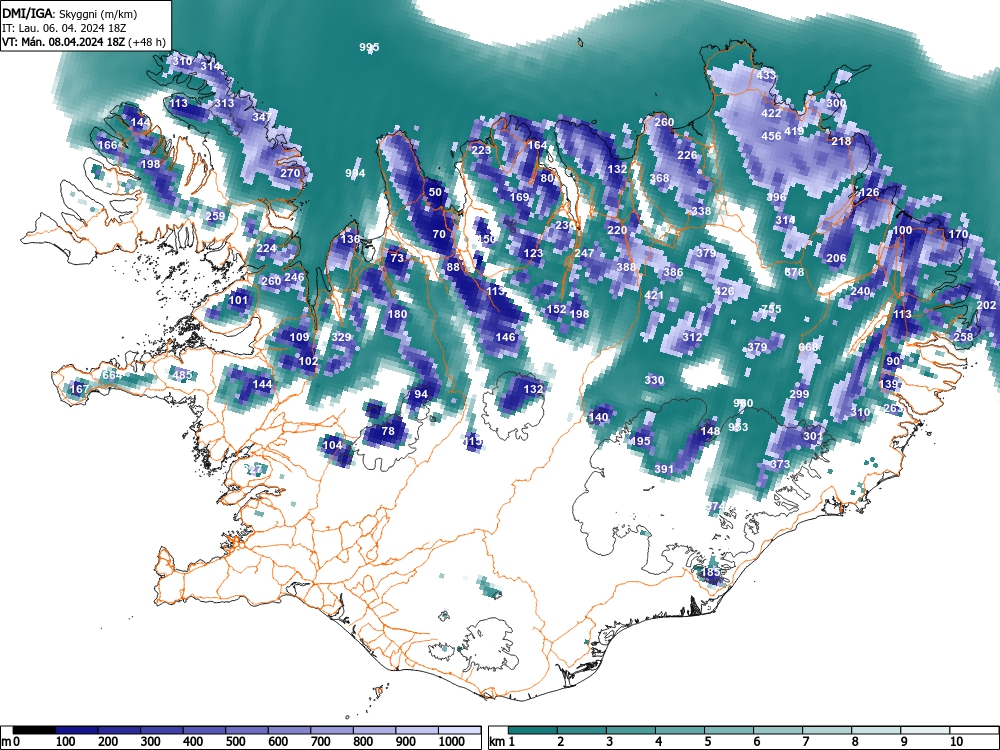Click the visibility value '140' on the map
The height and width of the screenshot is (750, 1000).
598,418
